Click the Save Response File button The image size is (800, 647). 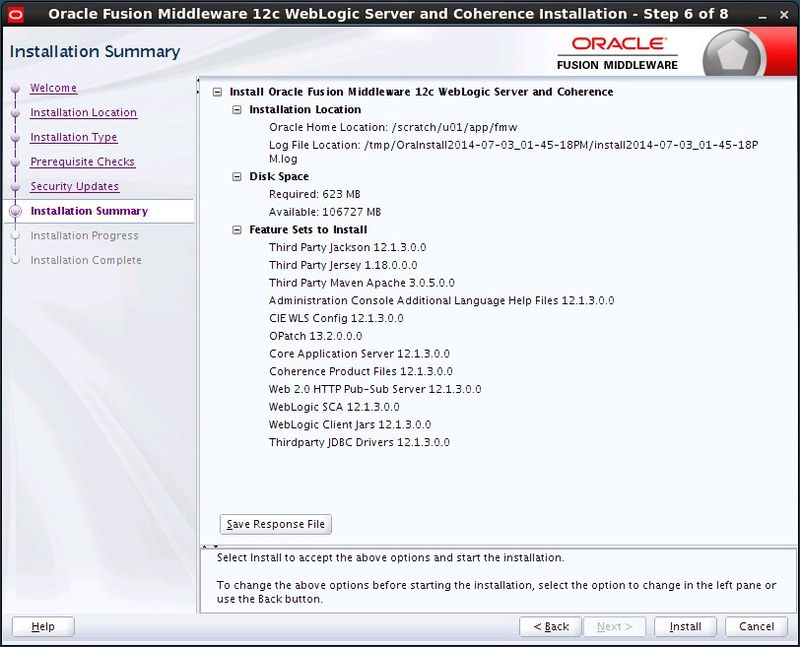pos(276,524)
